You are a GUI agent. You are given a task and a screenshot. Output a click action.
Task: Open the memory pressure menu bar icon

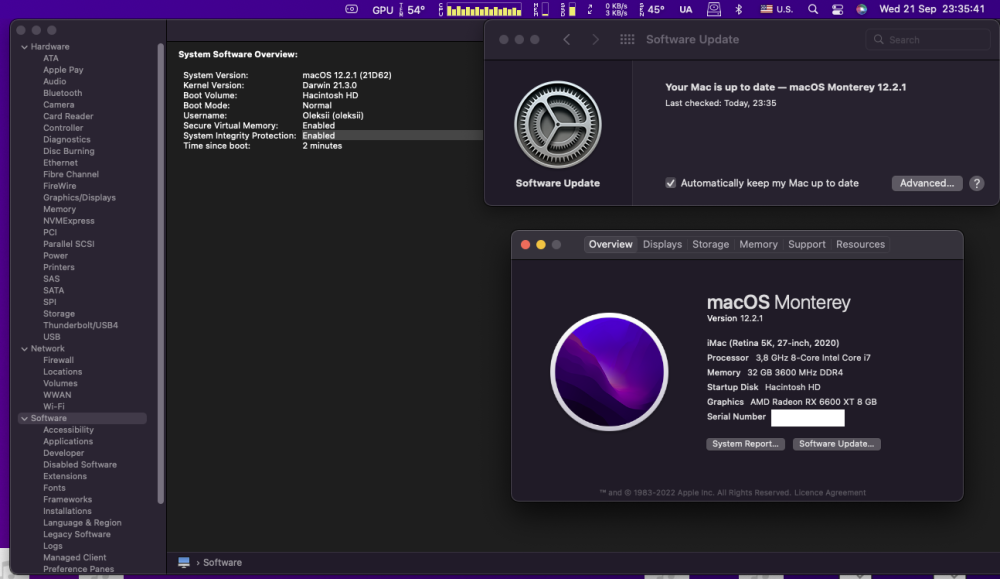coord(541,10)
